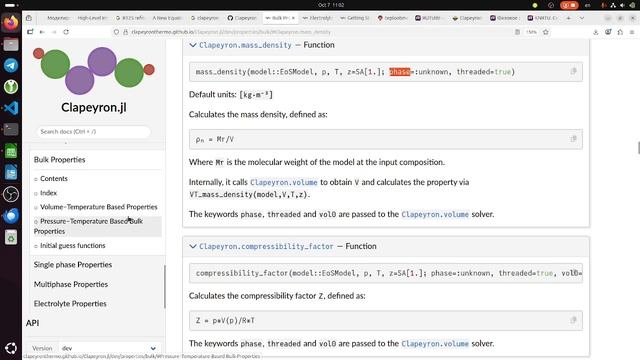Reset the 150% zoom indicator
Viewport: 640px width, 360px height.
coord(531,32)
